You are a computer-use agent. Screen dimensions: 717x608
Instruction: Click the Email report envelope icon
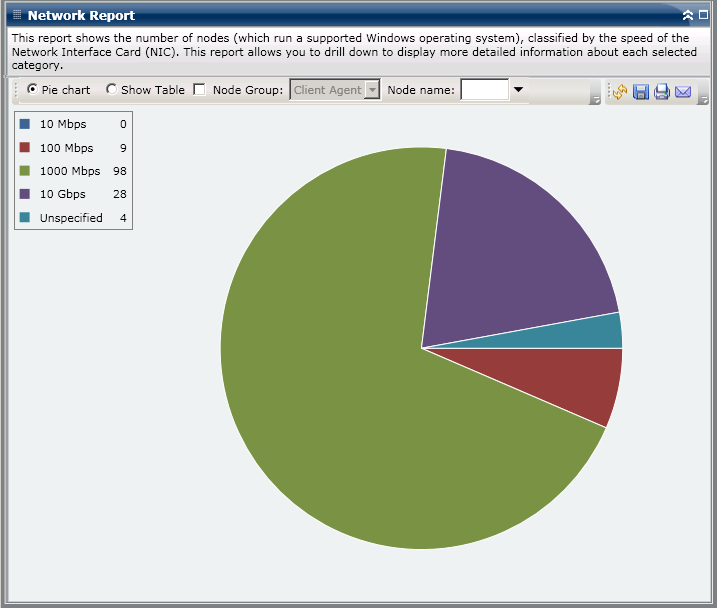(x=683, y=92)
